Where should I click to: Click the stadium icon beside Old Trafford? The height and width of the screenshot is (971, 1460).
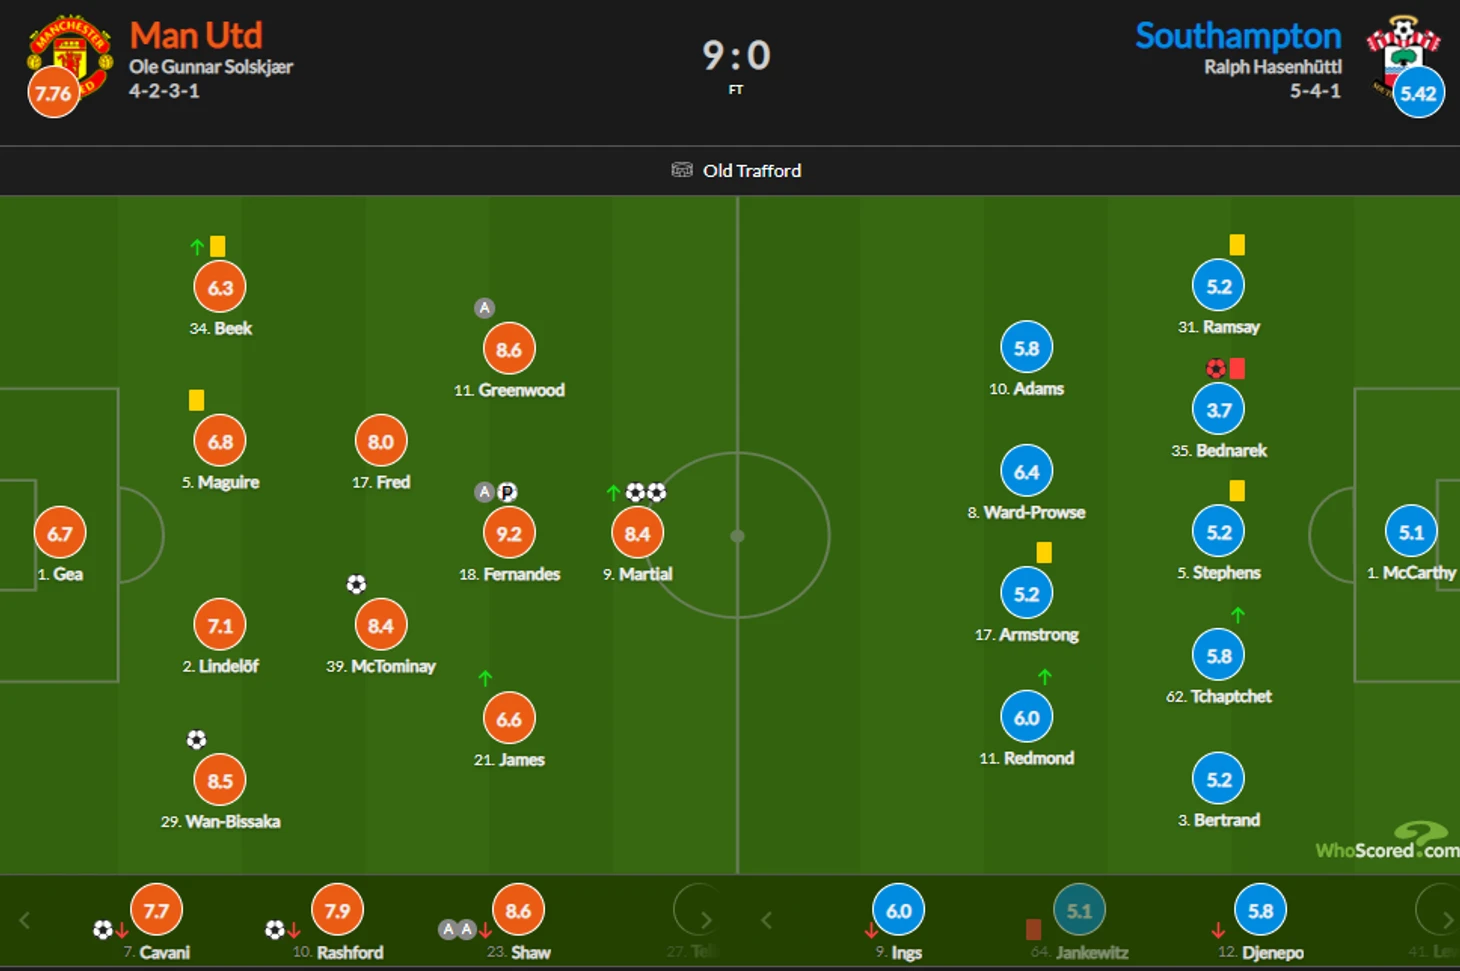(682, 170)
